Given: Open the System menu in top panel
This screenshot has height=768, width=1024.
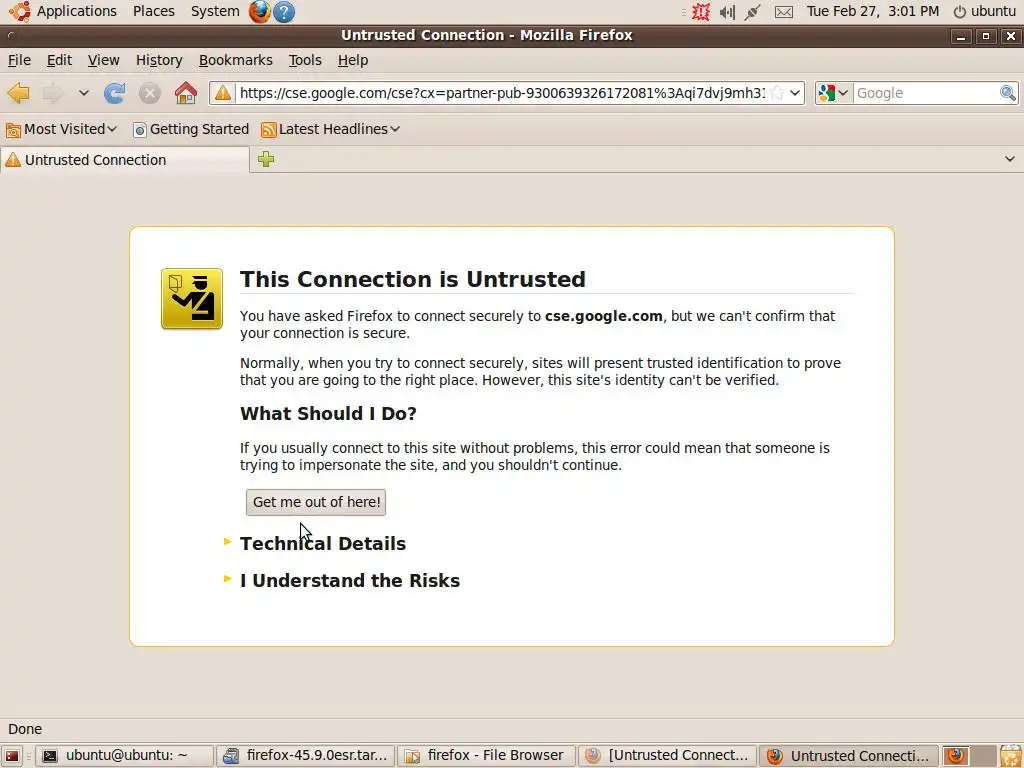Looking at the screenshot, I should point(215,11).
